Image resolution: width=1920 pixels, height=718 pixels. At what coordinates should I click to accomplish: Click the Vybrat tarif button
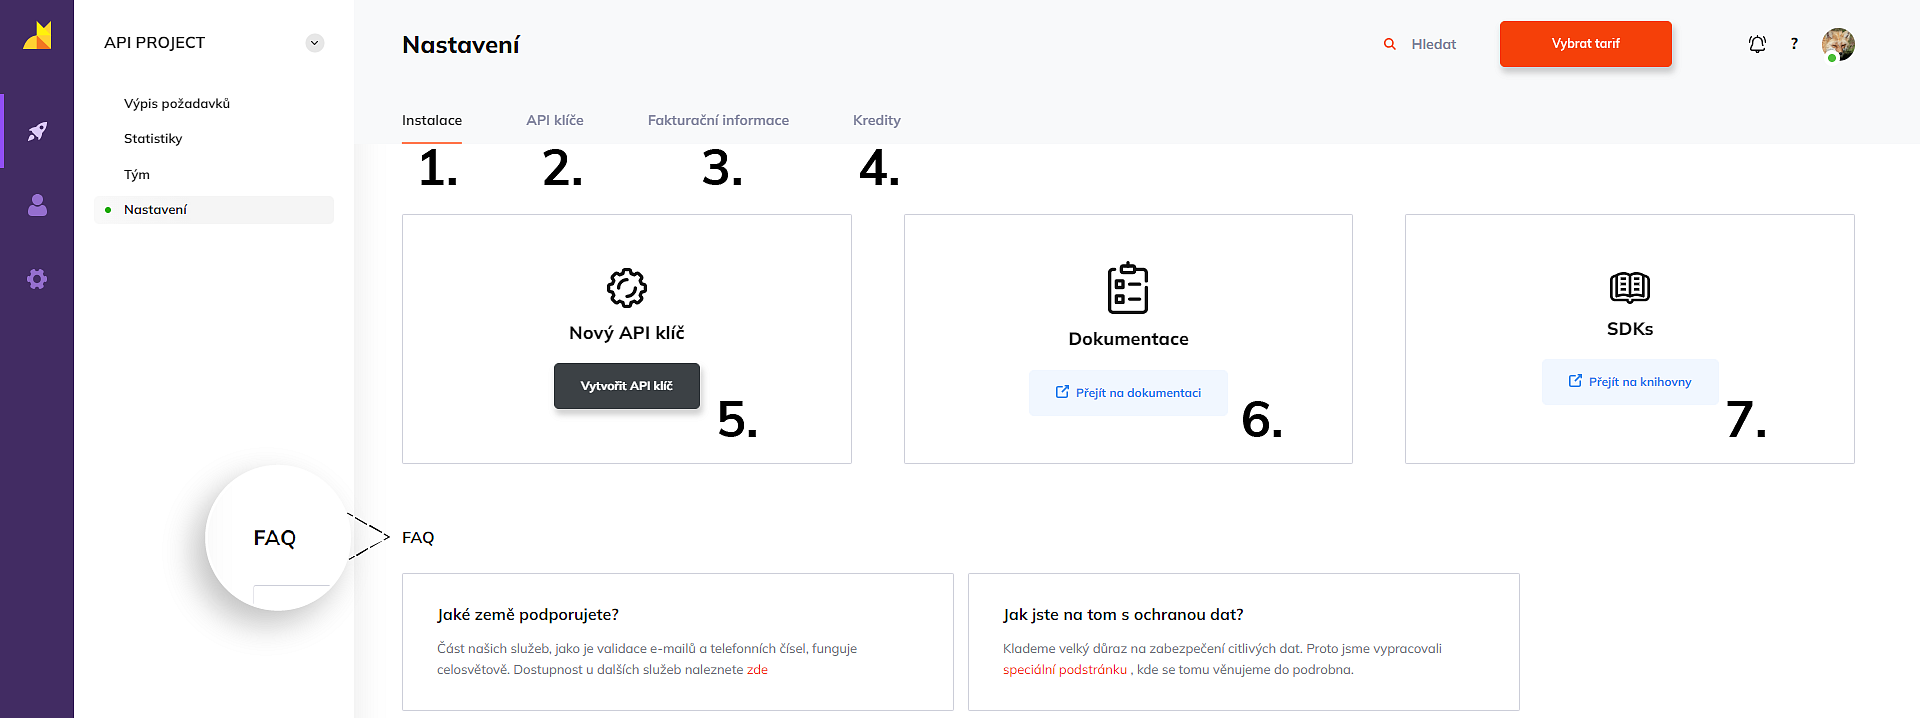pyautogui.click(x=1585, y=44)
